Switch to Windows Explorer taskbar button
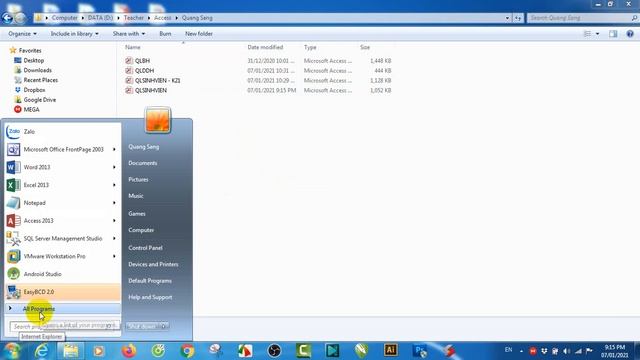Image resolution: width=640 pixels, height=360 pixels. (x=71, y=351)
